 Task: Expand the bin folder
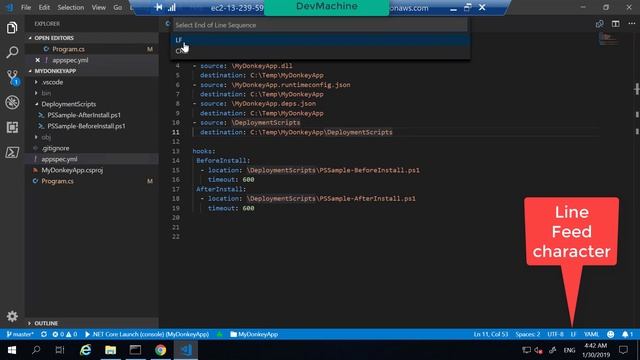(x=46, y=93)
